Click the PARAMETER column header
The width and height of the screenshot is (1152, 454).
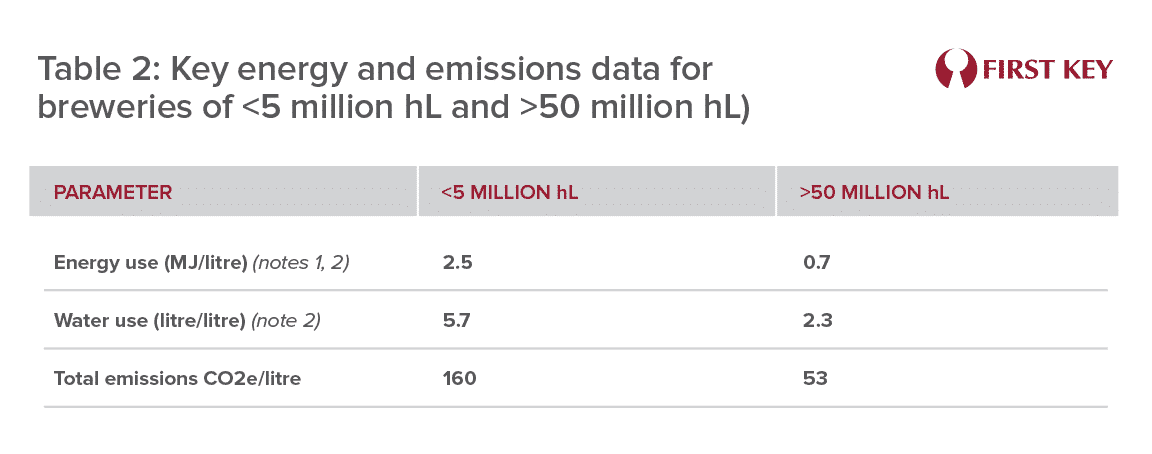tap(112, 192)
